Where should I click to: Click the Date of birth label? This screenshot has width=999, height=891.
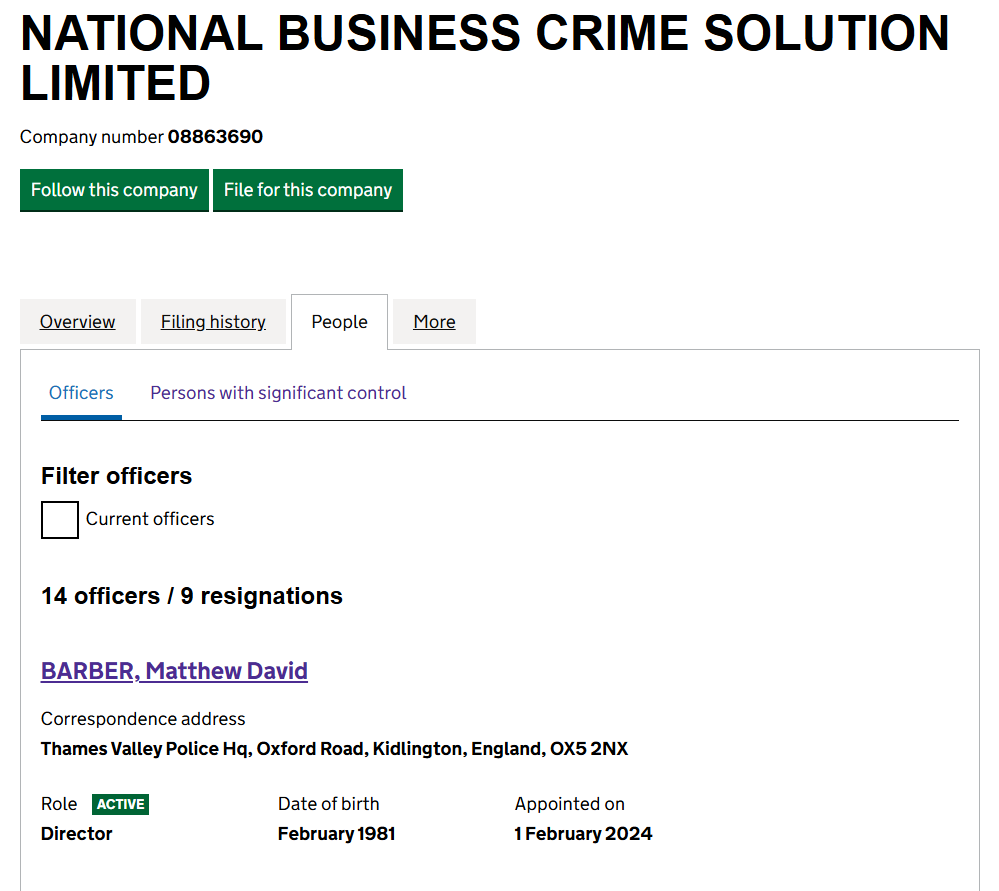329,804
